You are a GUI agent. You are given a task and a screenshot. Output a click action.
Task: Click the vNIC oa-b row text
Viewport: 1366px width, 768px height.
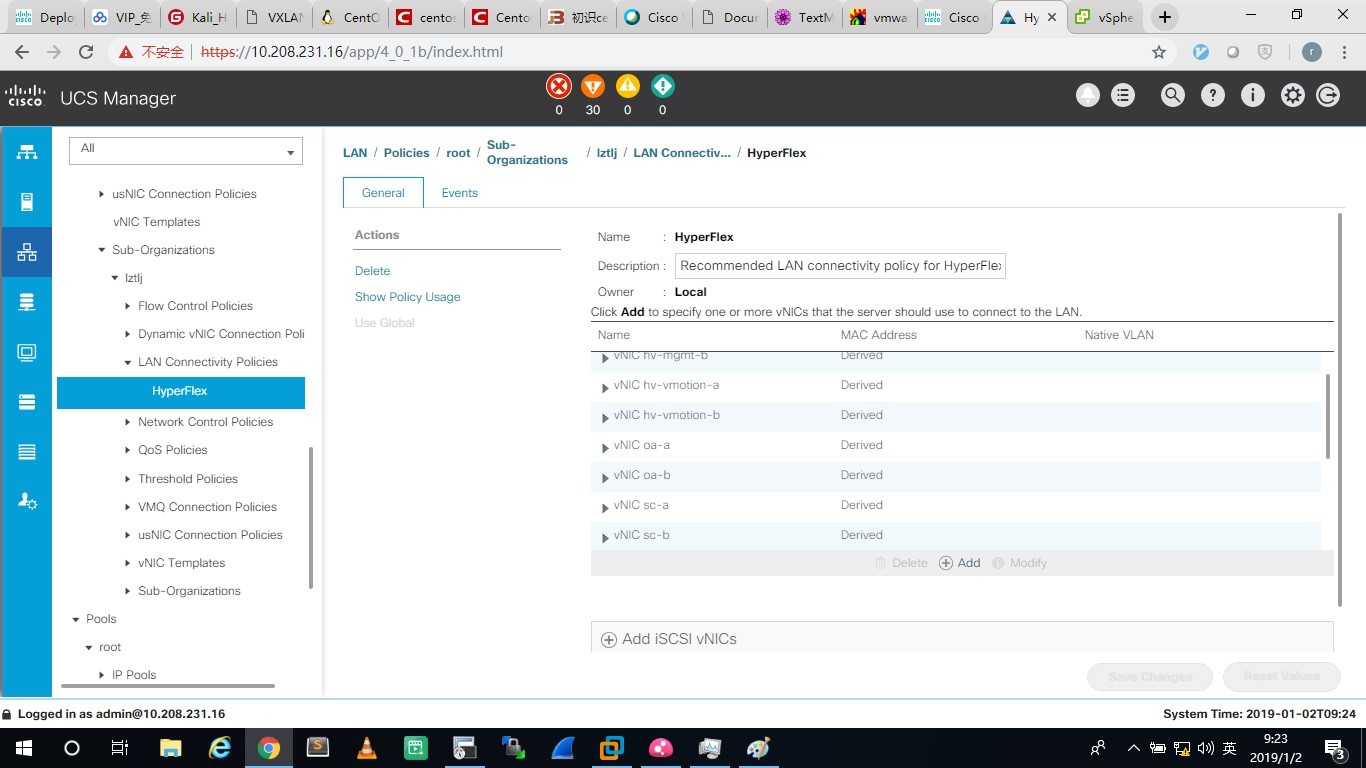pos(642,475)
